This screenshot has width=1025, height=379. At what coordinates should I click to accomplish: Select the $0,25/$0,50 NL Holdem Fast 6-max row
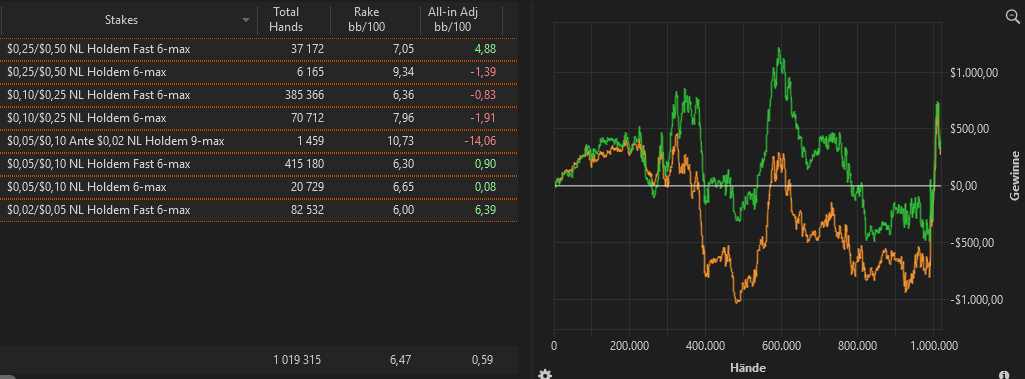click(259, 49)
